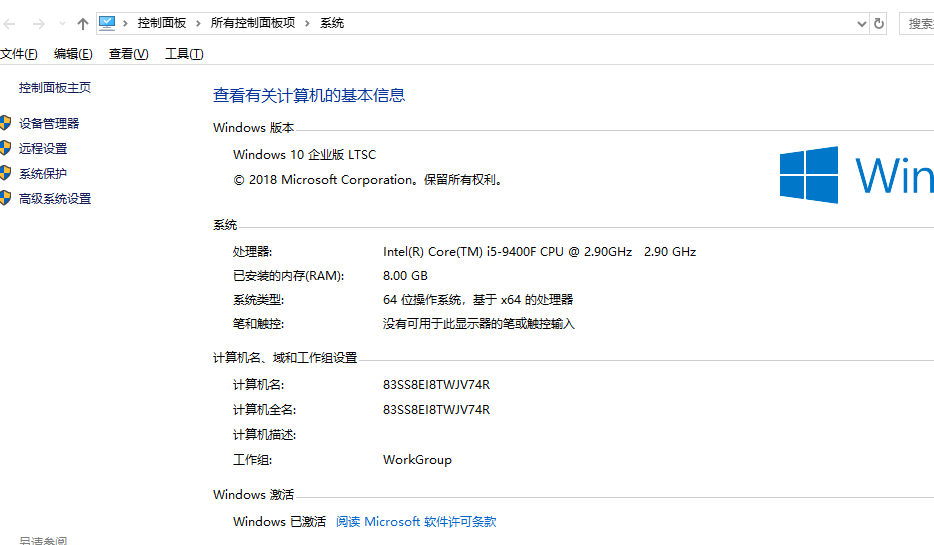Viewport: 934px width, 545px height.
Task: Click the Windows logo image
Action: (x=809, y=175)
